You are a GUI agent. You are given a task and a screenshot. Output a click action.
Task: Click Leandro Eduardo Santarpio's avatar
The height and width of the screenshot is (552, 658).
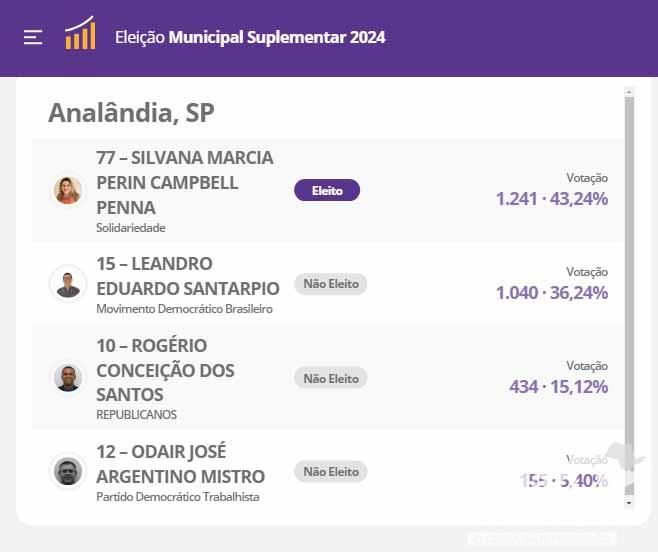point(68,284)
